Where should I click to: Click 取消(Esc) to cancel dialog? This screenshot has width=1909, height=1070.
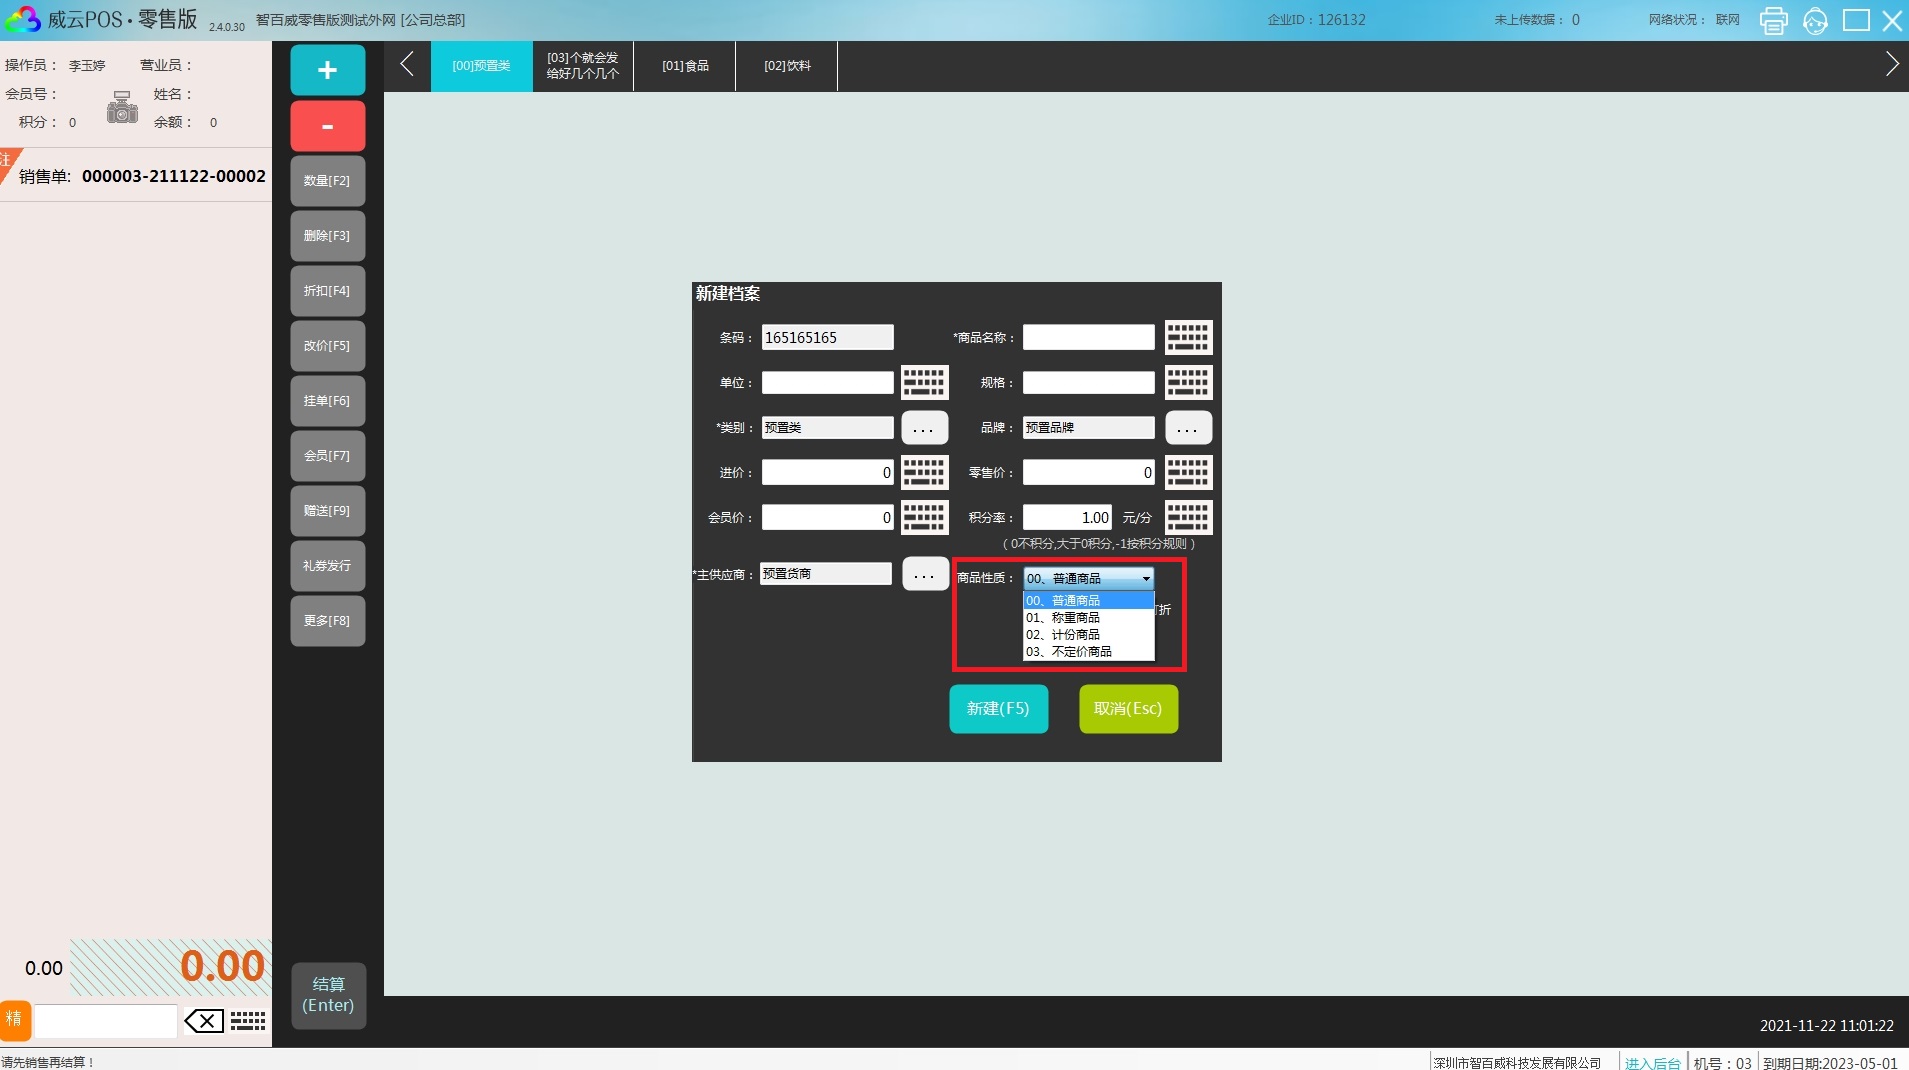tap(1128, 709)
